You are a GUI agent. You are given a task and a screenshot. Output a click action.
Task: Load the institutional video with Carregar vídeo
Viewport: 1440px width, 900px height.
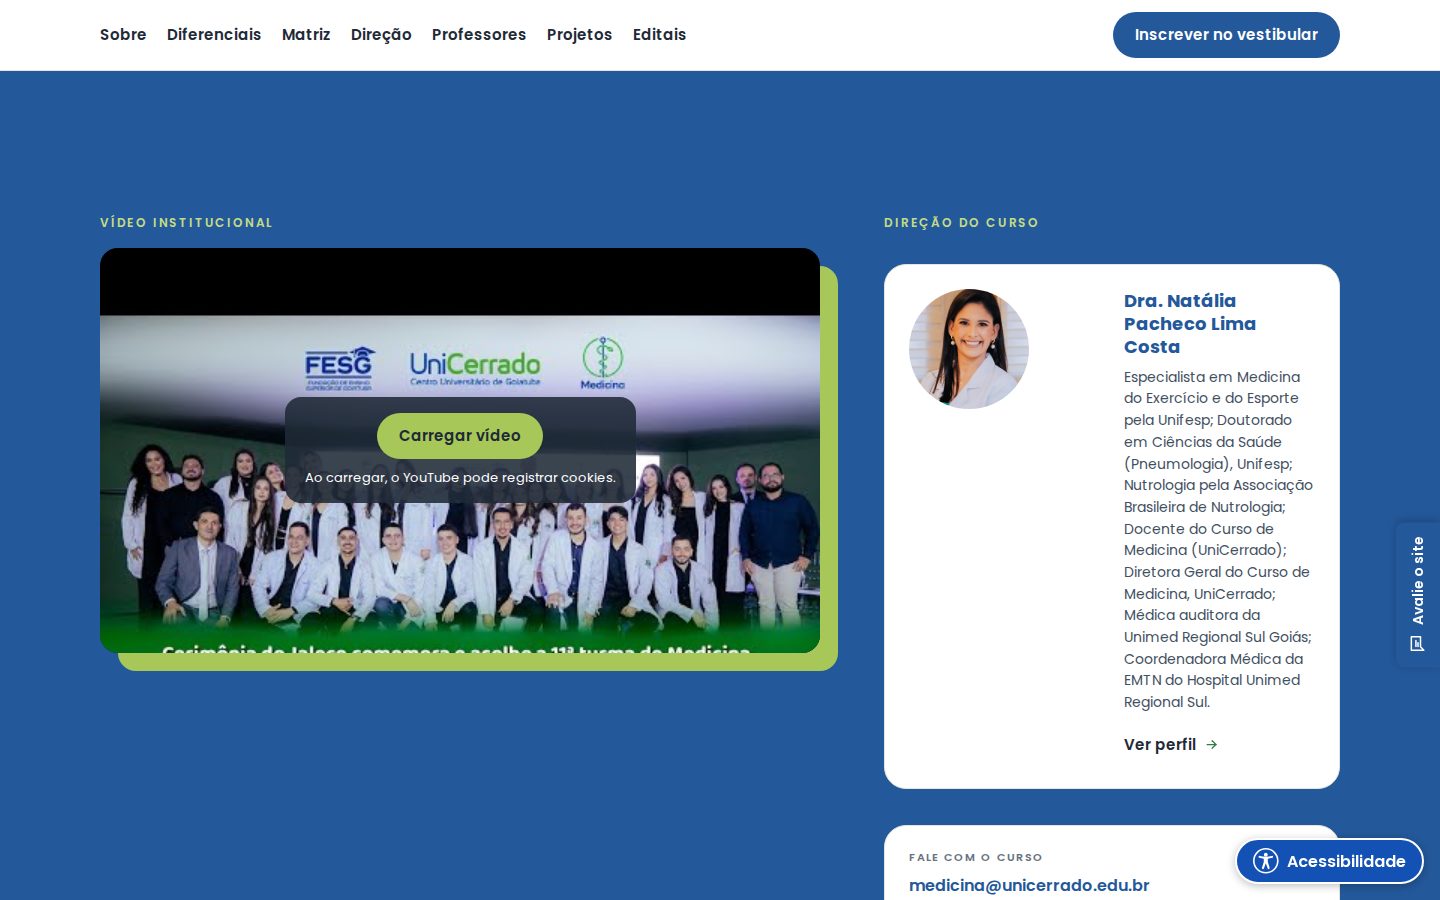pos(460,436)
